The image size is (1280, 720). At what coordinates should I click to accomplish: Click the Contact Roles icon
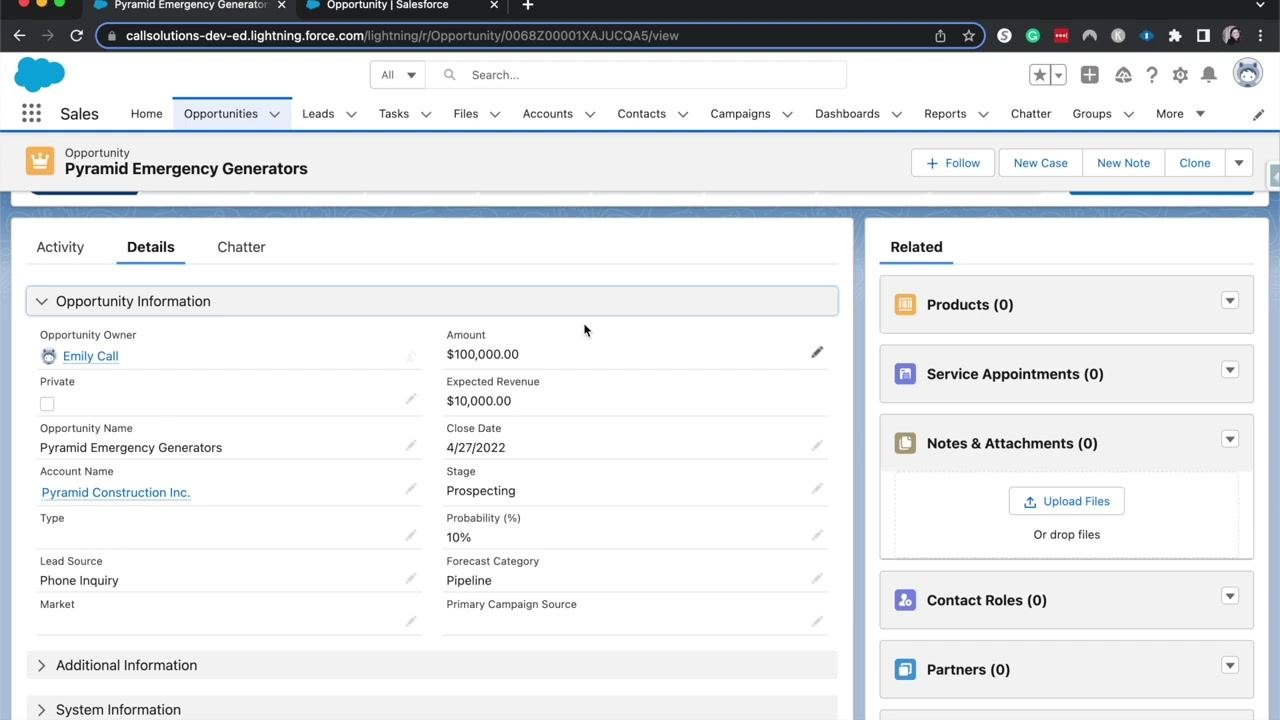[x=905, y=600]
